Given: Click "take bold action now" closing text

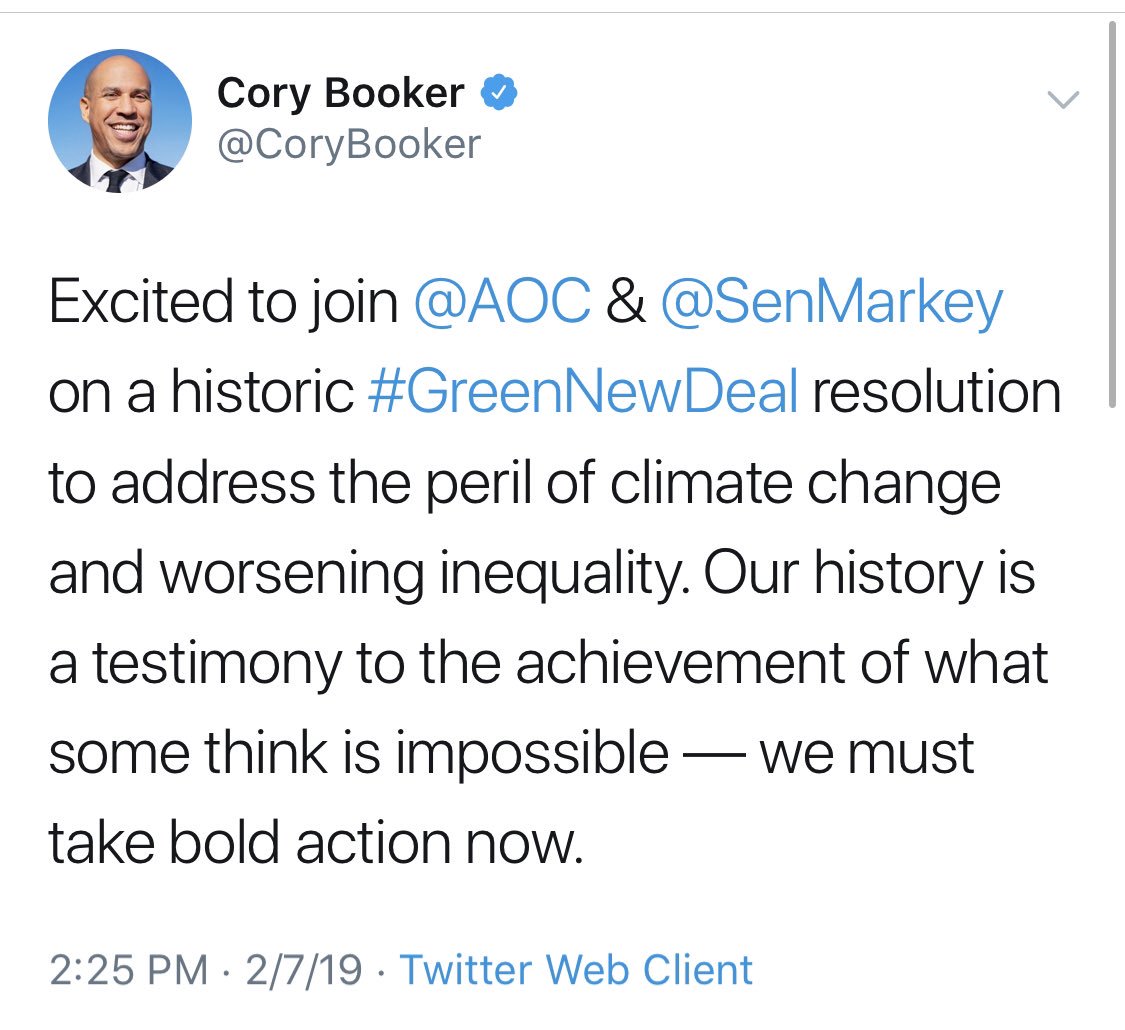Looking at the screenshot, I should [x=313, y=842].
